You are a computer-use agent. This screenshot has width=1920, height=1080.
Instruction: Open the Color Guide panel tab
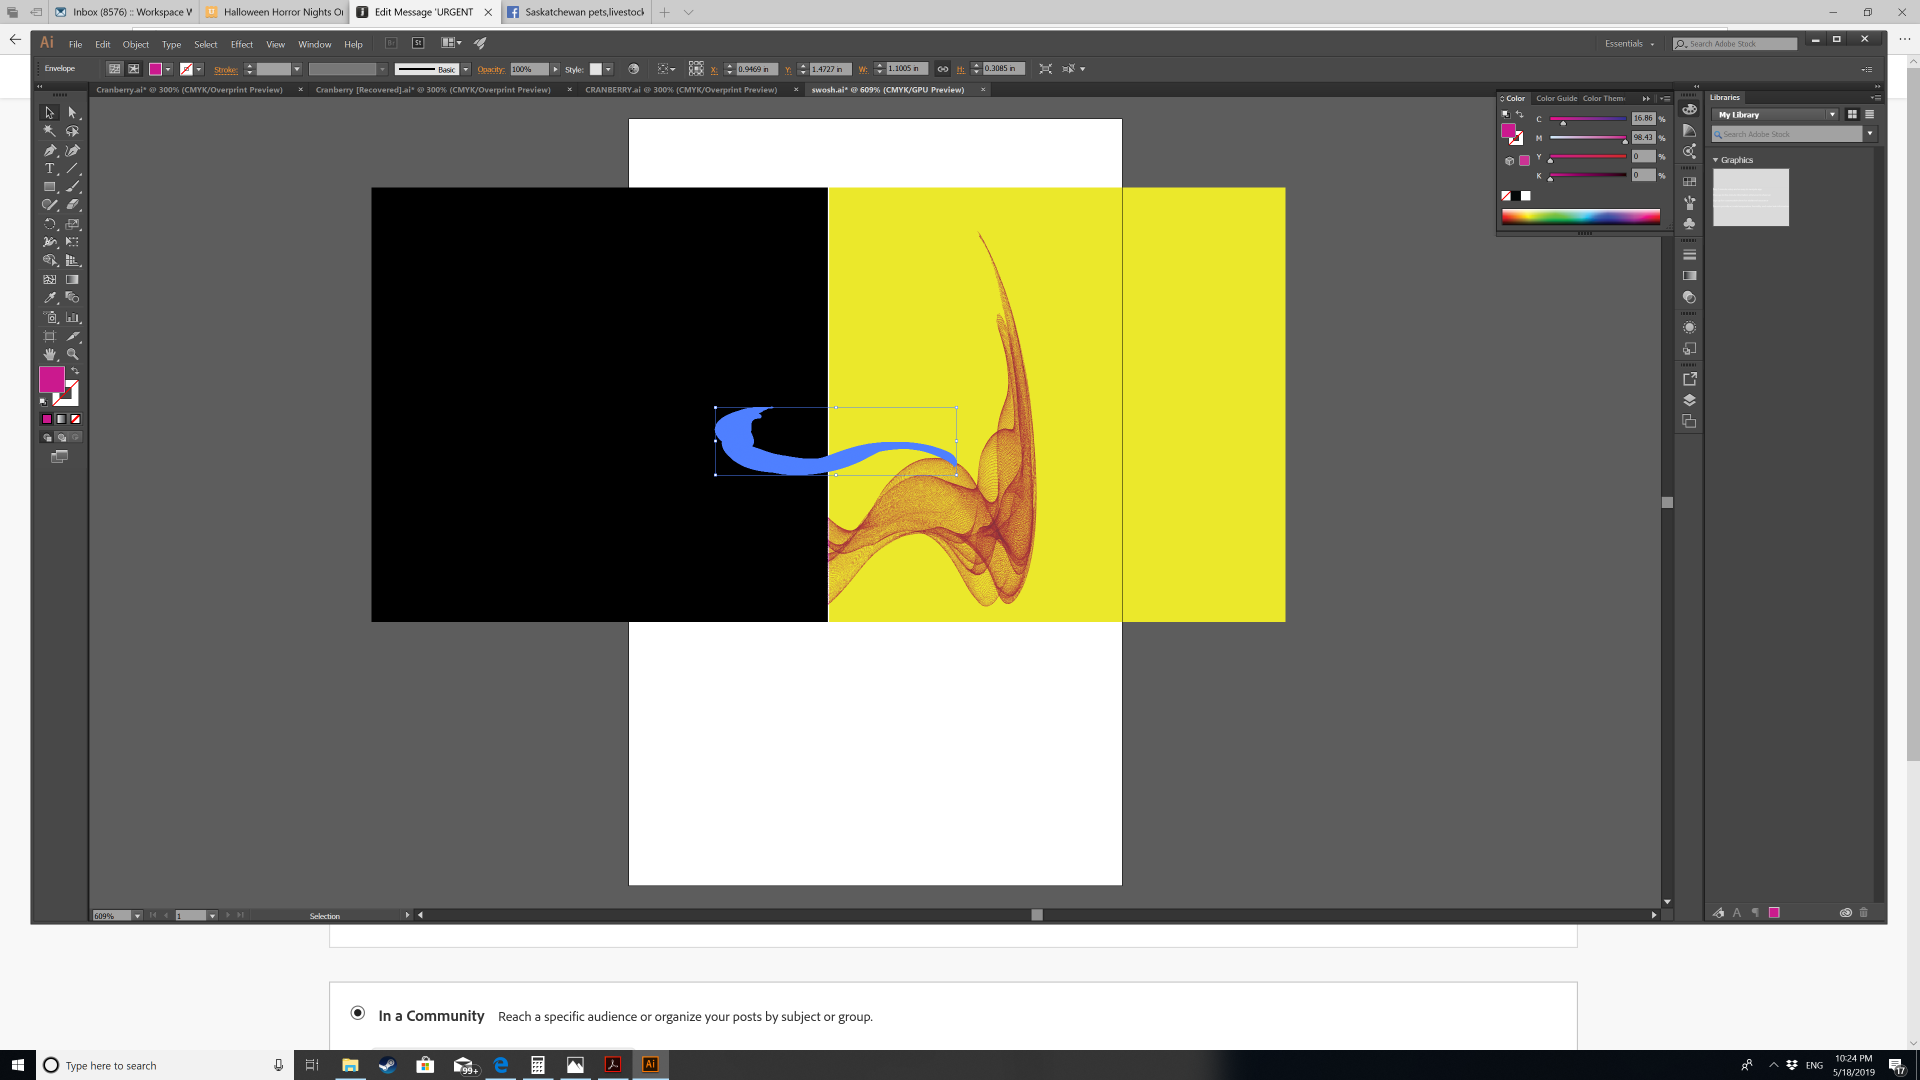tap(1556, 98)
